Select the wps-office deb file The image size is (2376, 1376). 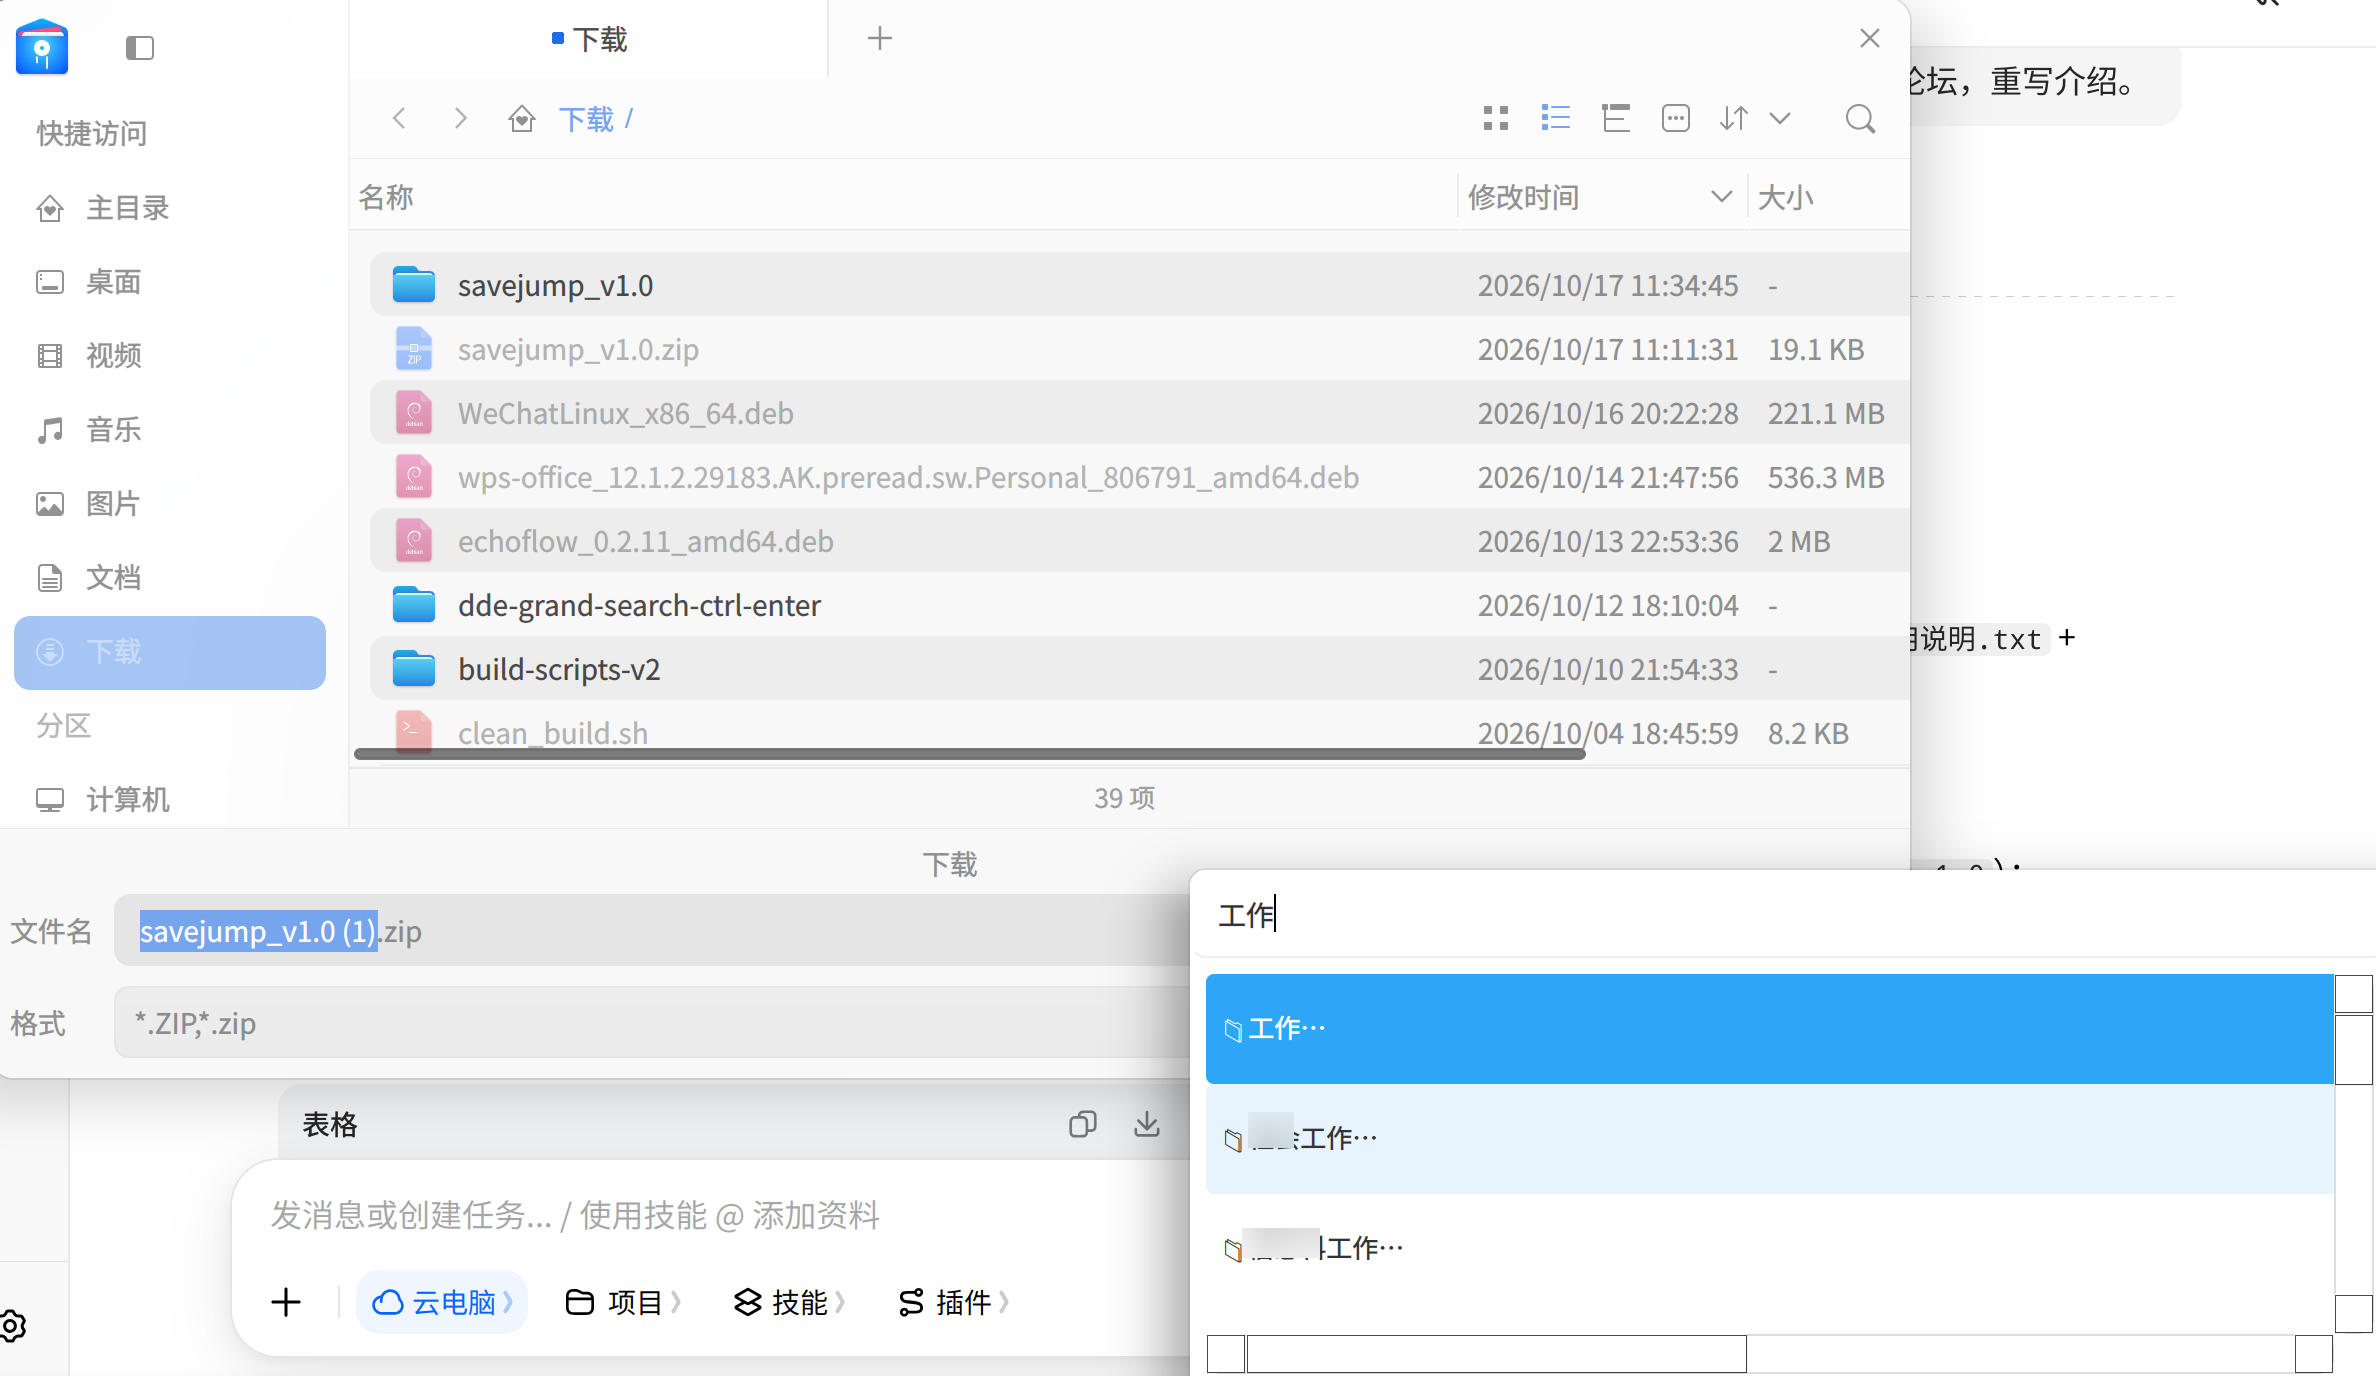(x=1139, y=477)
